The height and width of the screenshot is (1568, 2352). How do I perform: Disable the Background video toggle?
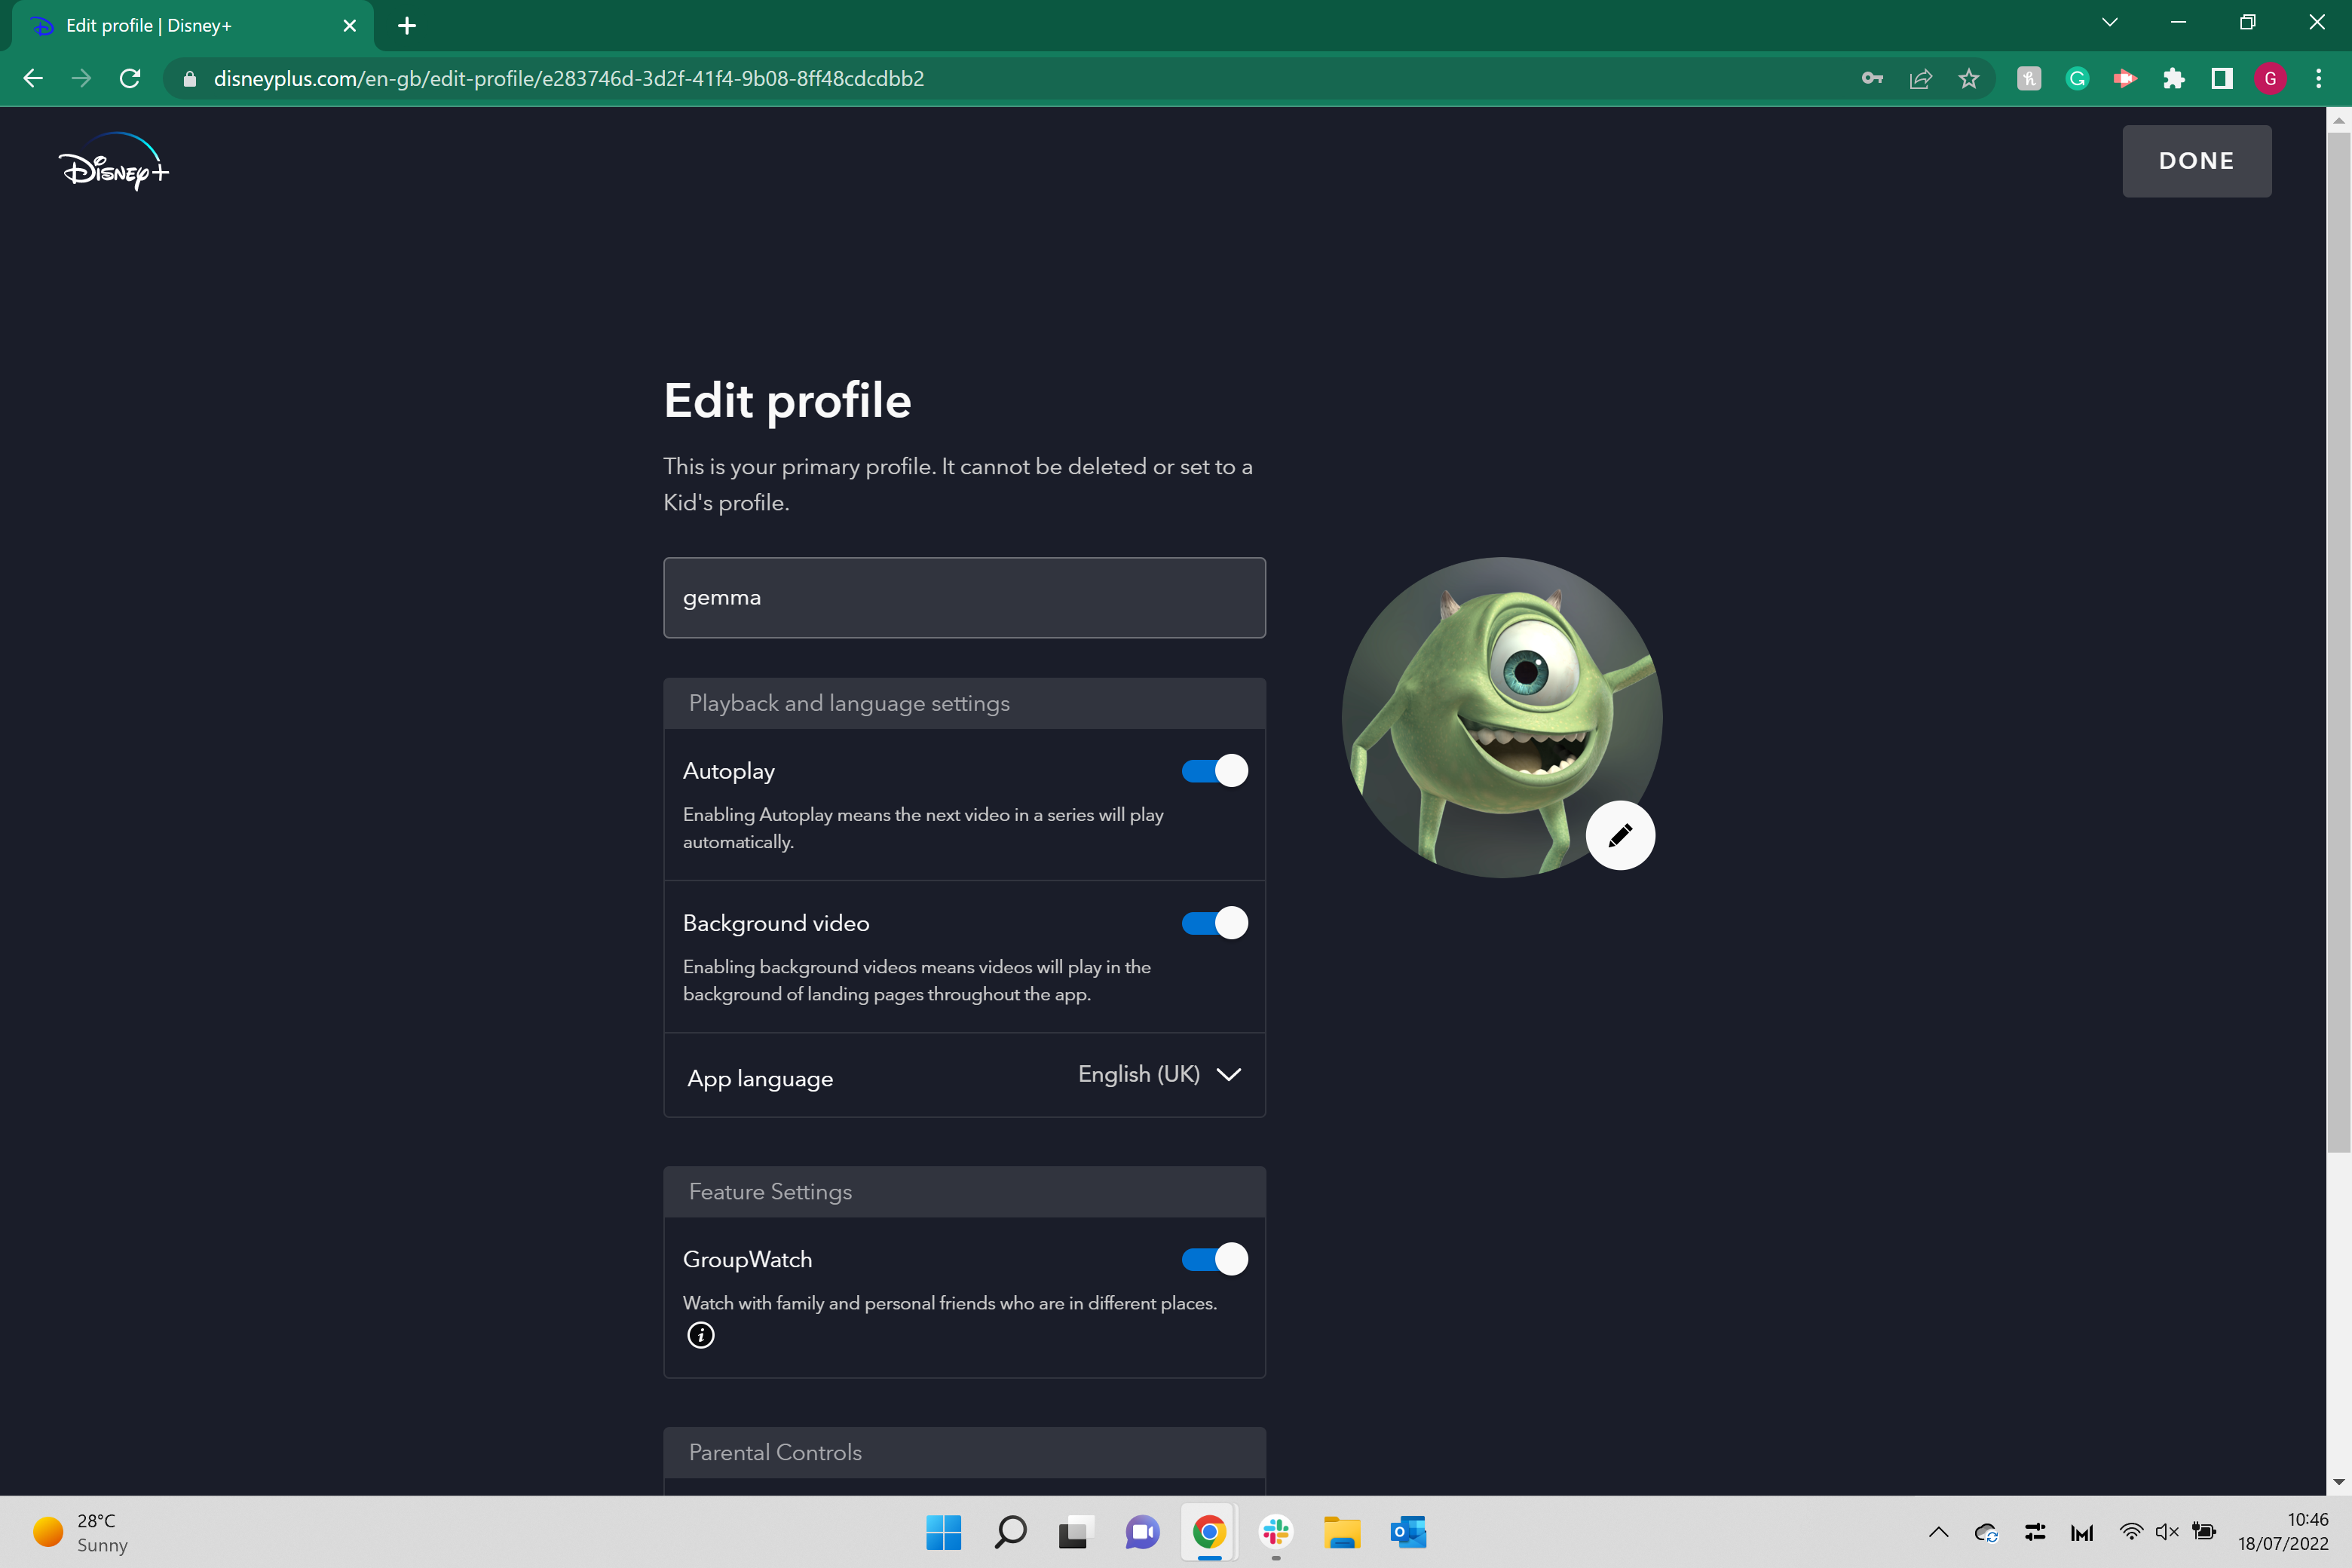pyautogui.click(x=1215, y=923)
